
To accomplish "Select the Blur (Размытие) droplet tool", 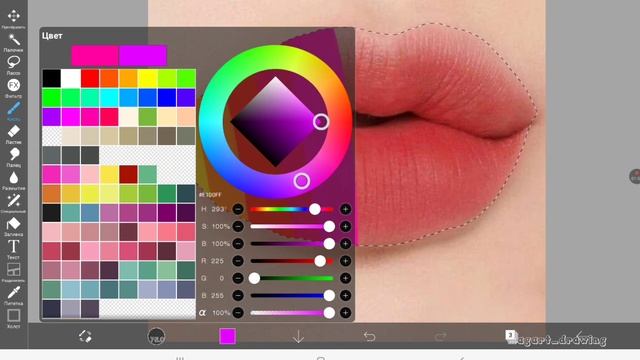I will pyautogui.click(x=13, y=178).
